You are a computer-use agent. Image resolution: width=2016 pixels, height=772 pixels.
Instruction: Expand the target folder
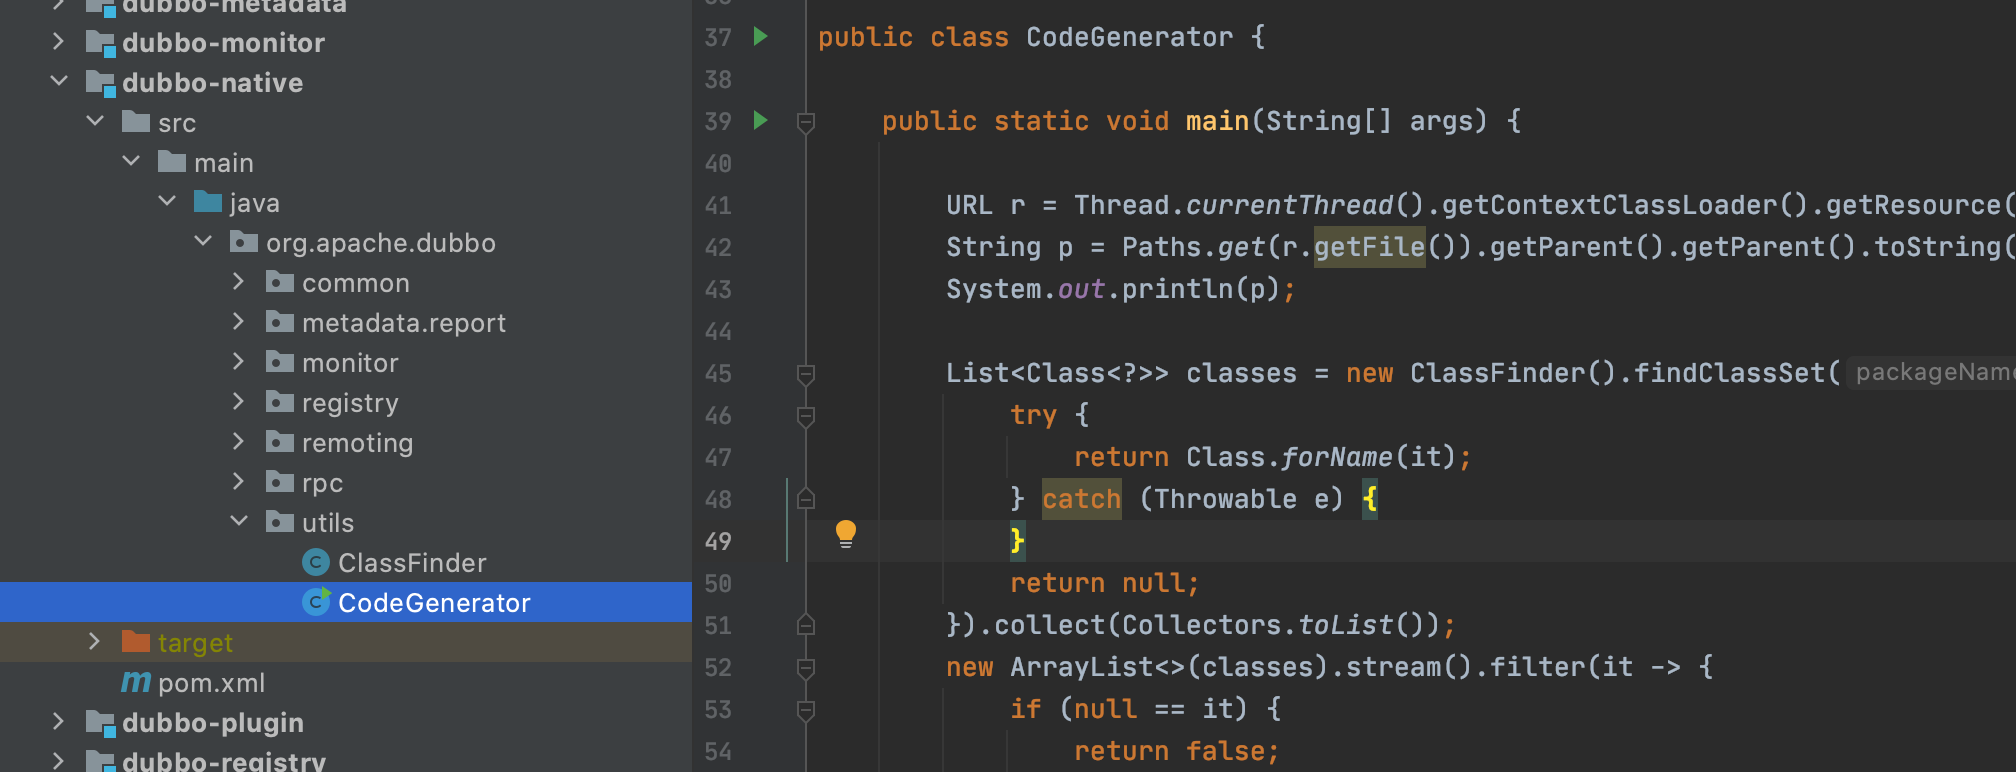(95, 642)
